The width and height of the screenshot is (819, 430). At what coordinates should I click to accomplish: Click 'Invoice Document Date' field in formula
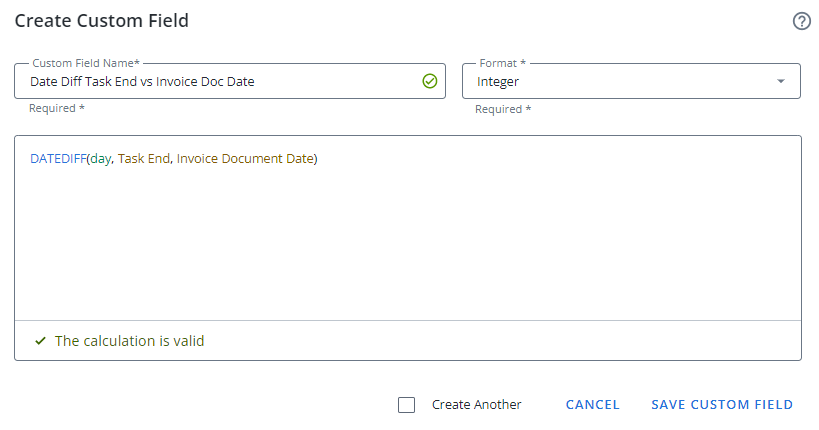[244, 159]
